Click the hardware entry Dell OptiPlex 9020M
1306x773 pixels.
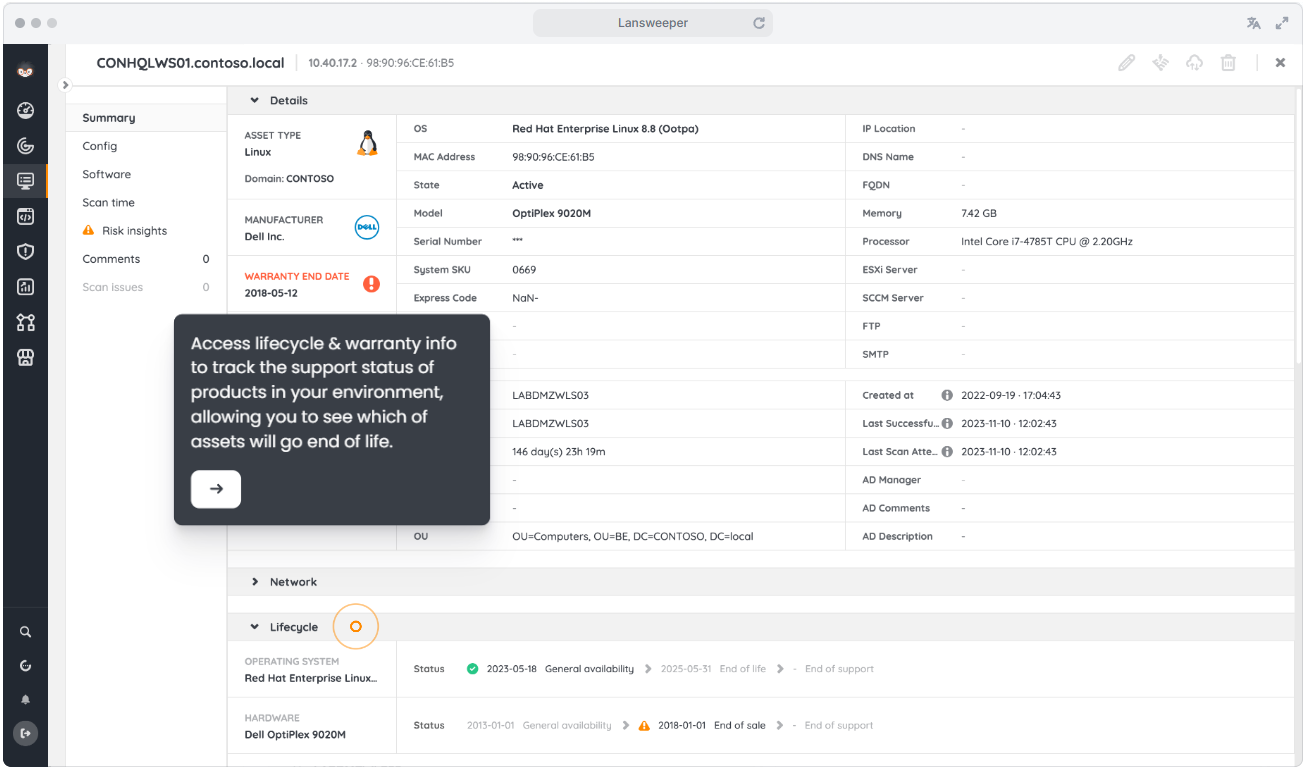point(295,734)
